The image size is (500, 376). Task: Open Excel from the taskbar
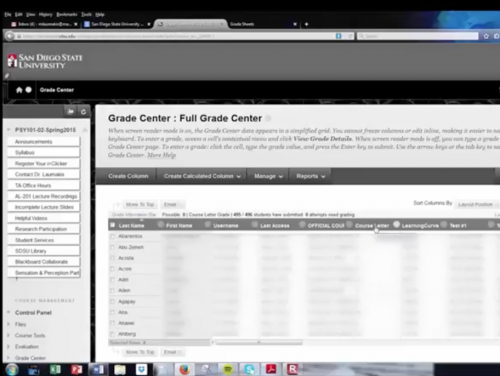click(55, 369)
